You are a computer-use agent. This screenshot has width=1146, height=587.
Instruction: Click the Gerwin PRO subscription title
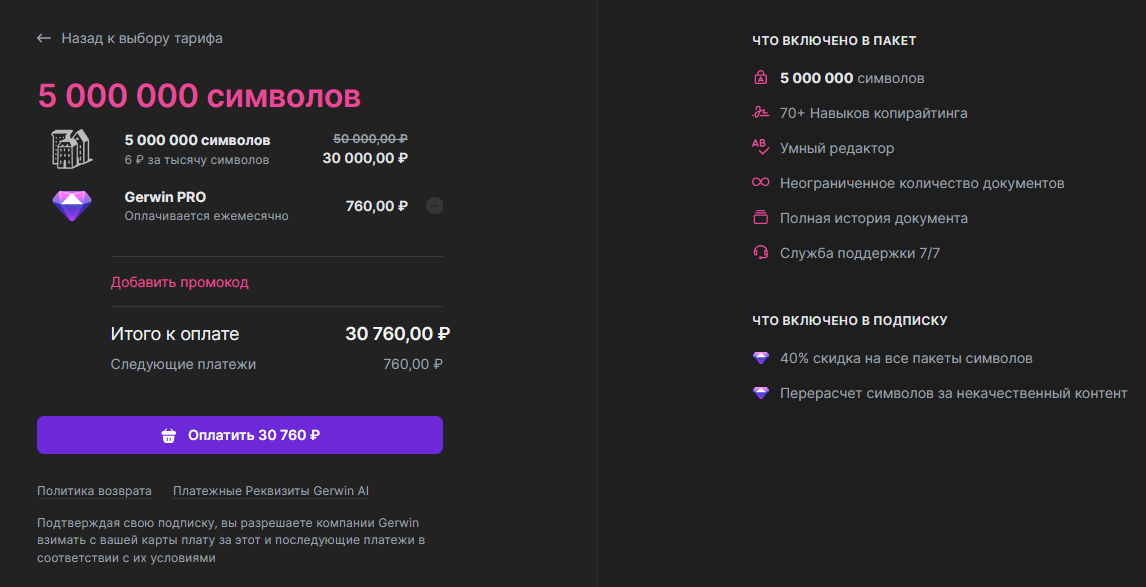pyautogui.click(x=165, y=197)
